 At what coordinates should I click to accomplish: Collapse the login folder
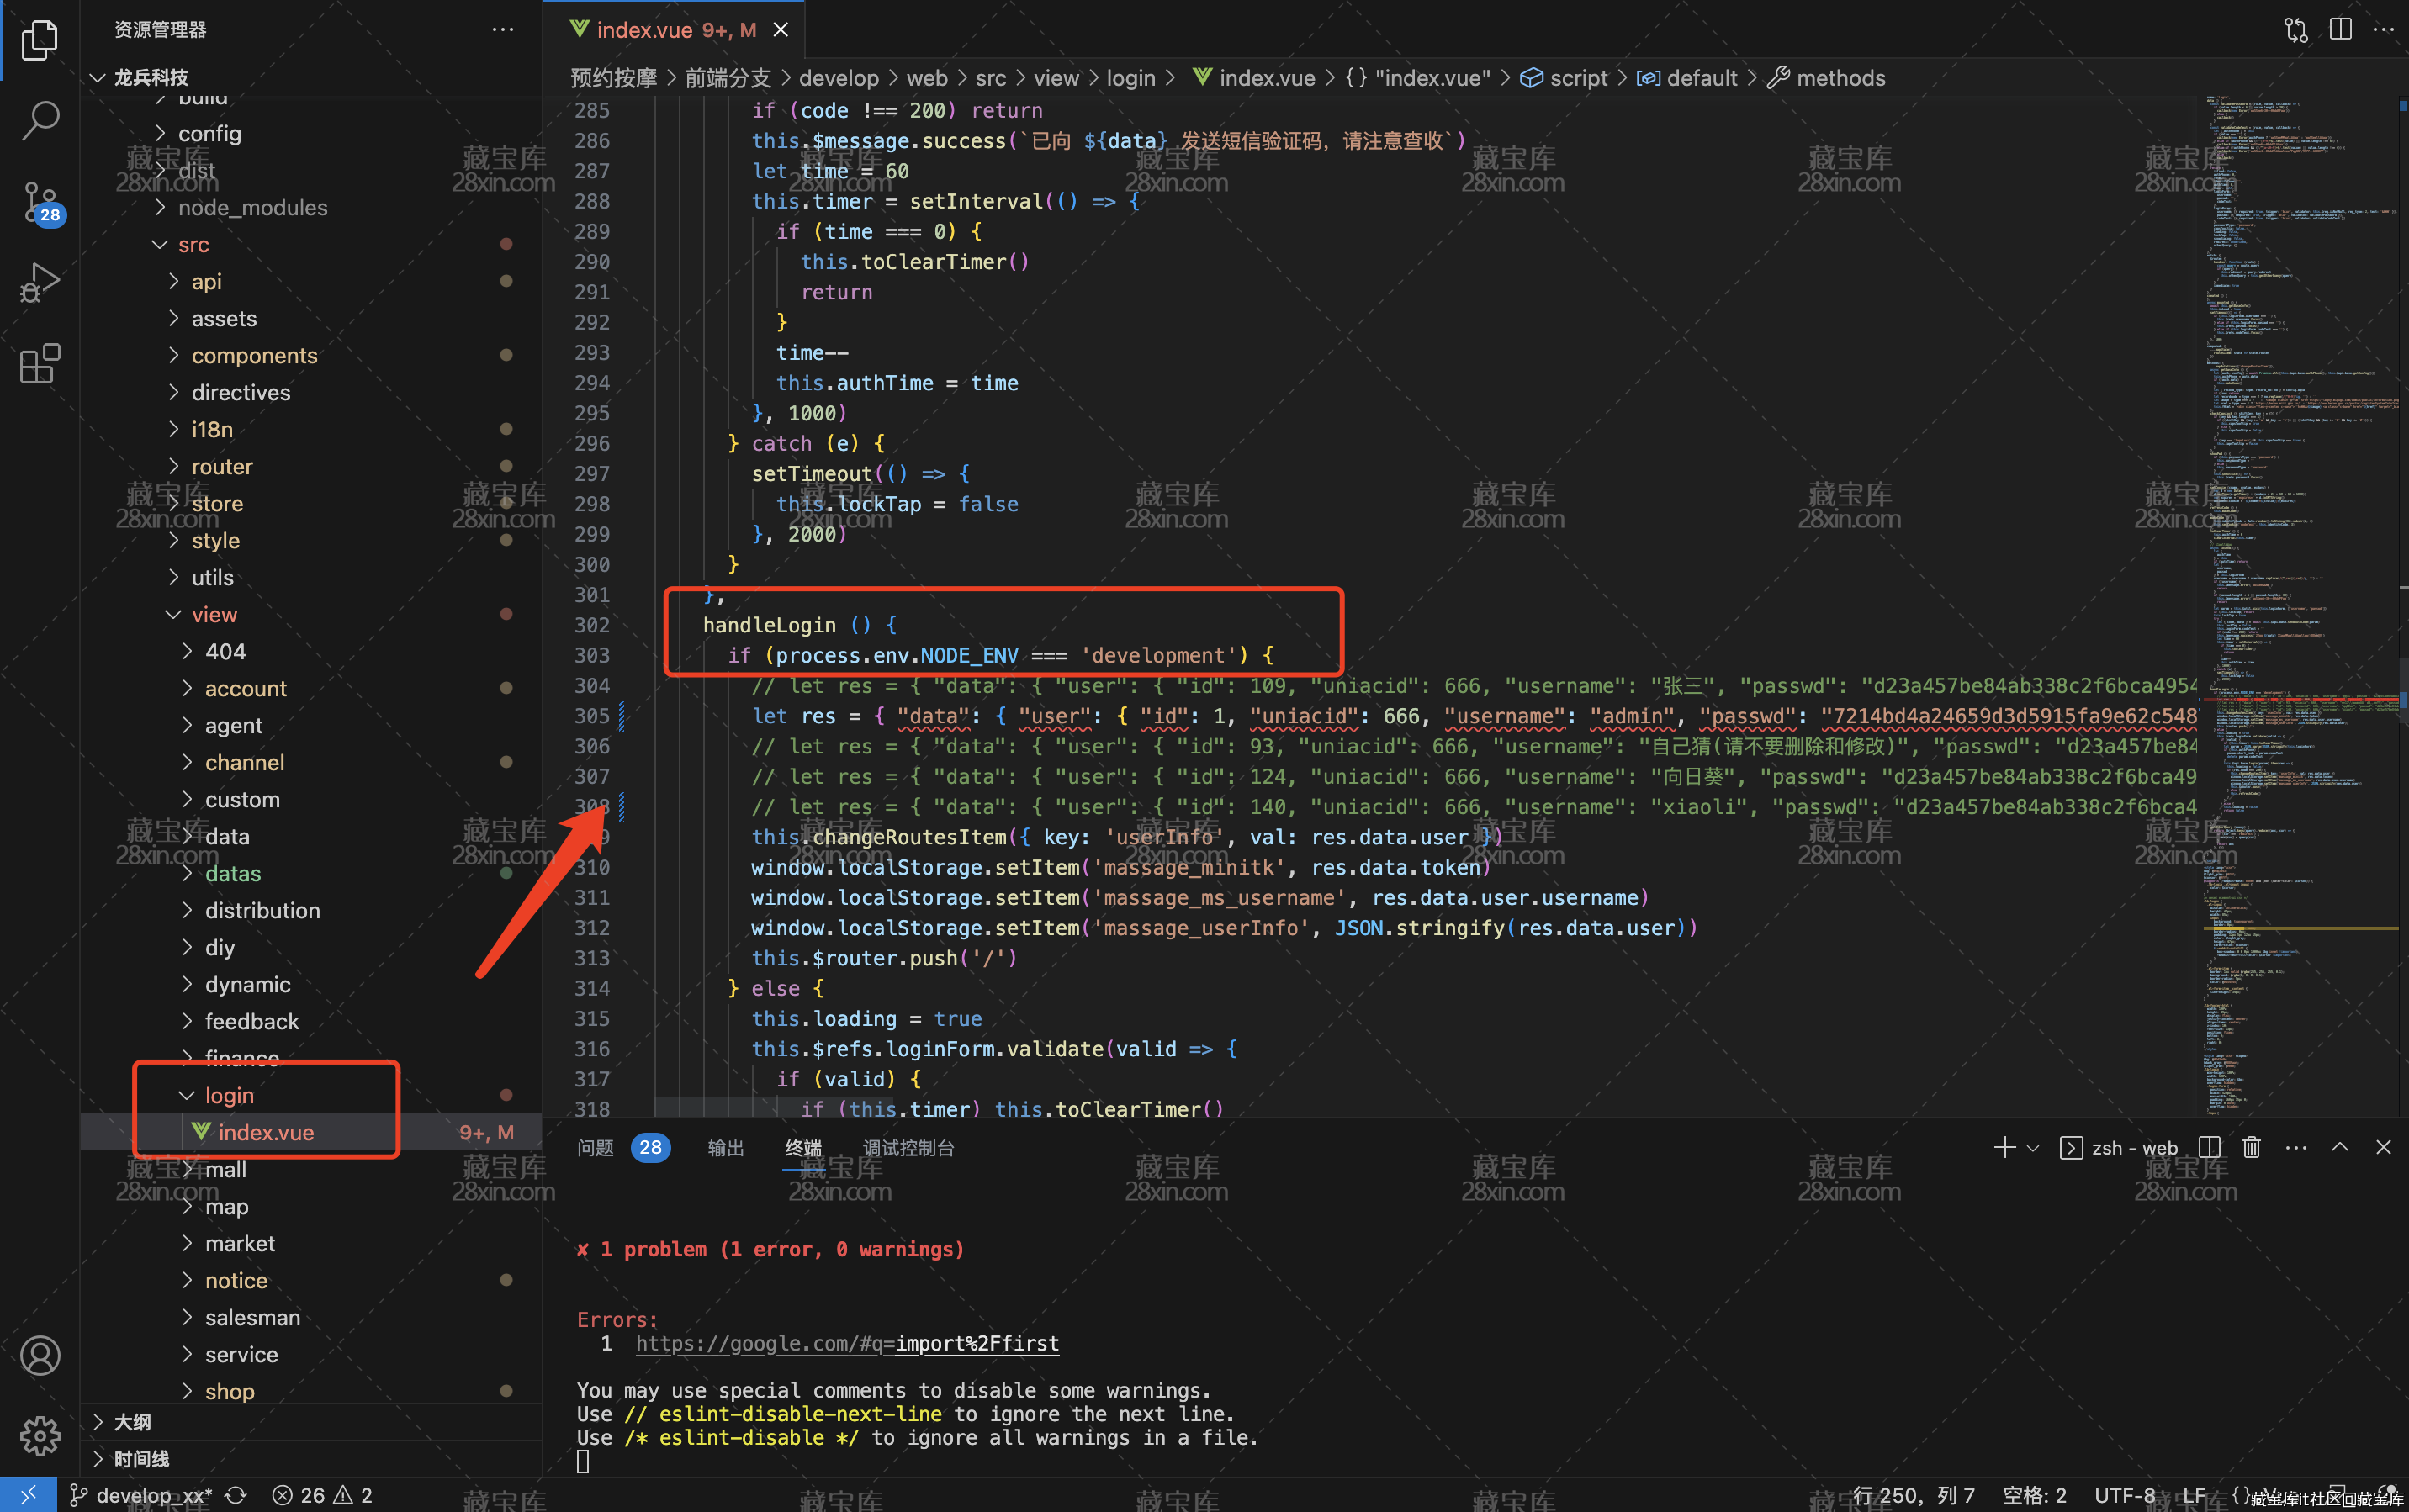pos(229,1095)
